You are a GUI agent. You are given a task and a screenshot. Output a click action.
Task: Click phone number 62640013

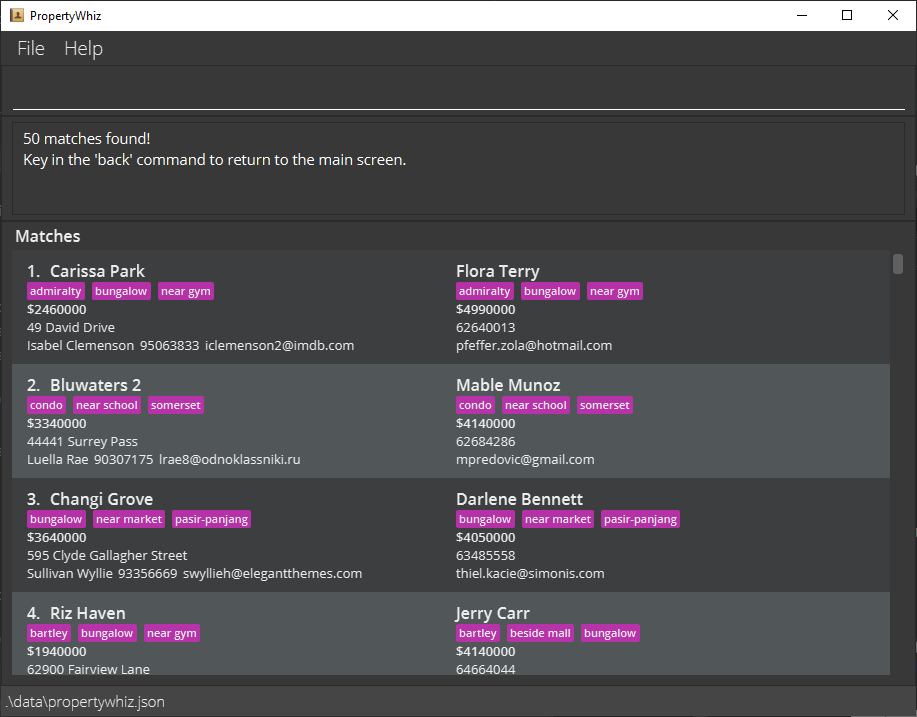point(485,328)
